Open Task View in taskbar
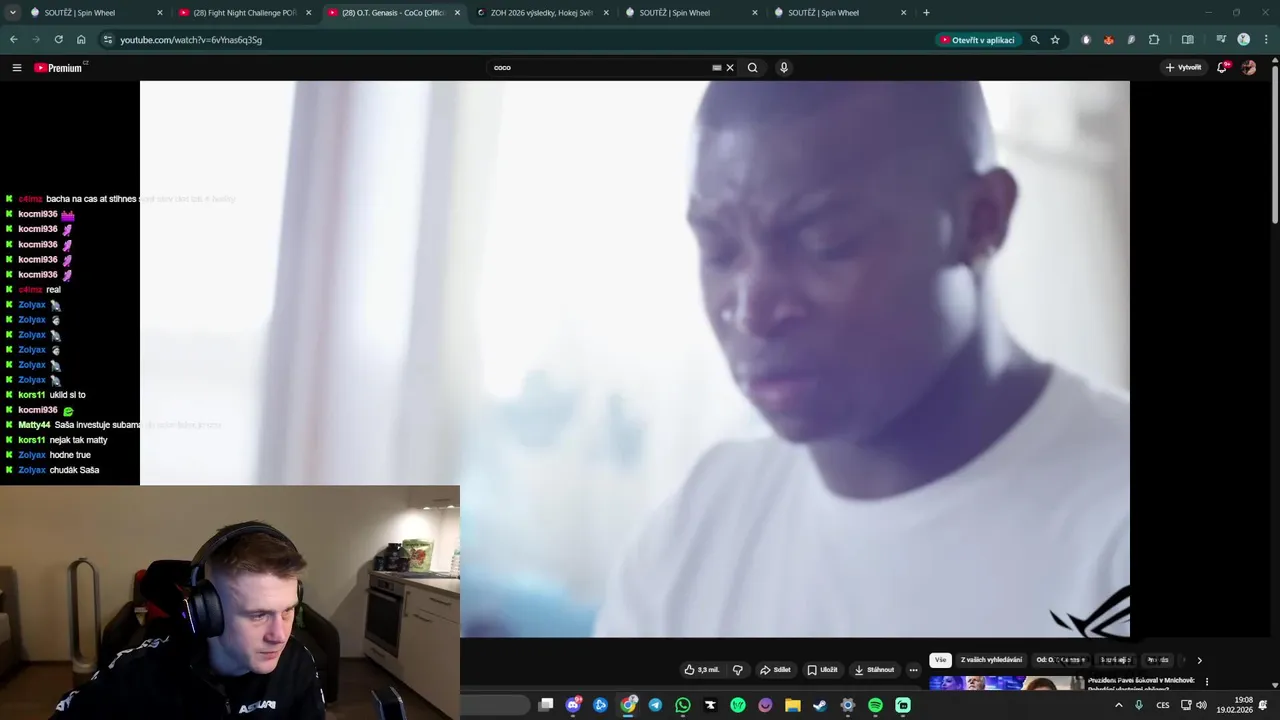Image resolution: width=1280 pixels, height=720 pixels. click(x=546, y=705)
